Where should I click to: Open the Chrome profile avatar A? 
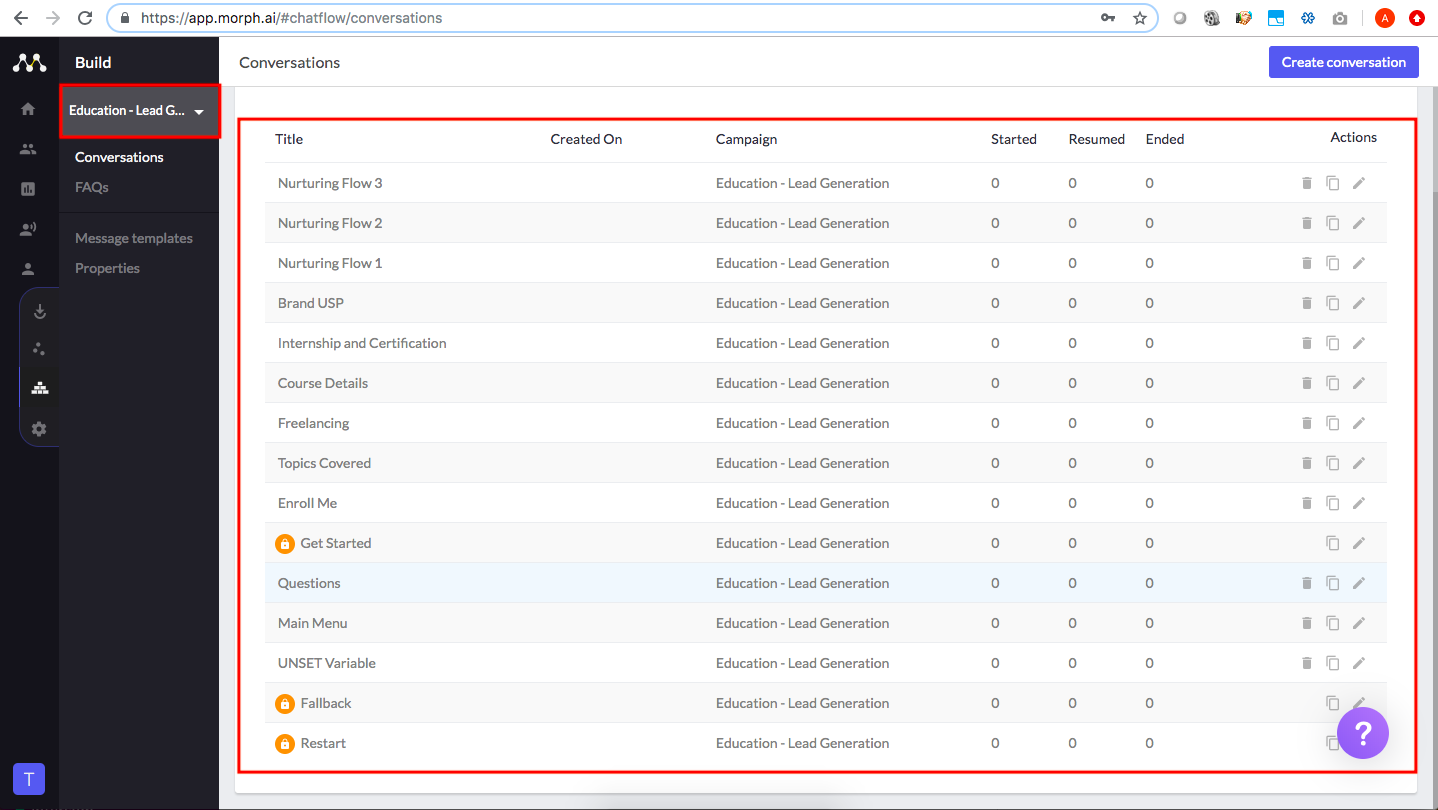[x=1385, y=18]
